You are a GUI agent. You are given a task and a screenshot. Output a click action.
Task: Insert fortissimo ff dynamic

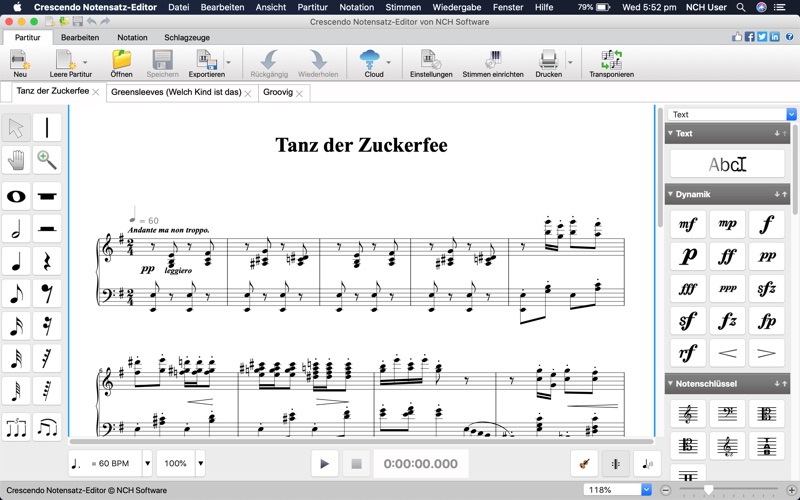(728, 256)
